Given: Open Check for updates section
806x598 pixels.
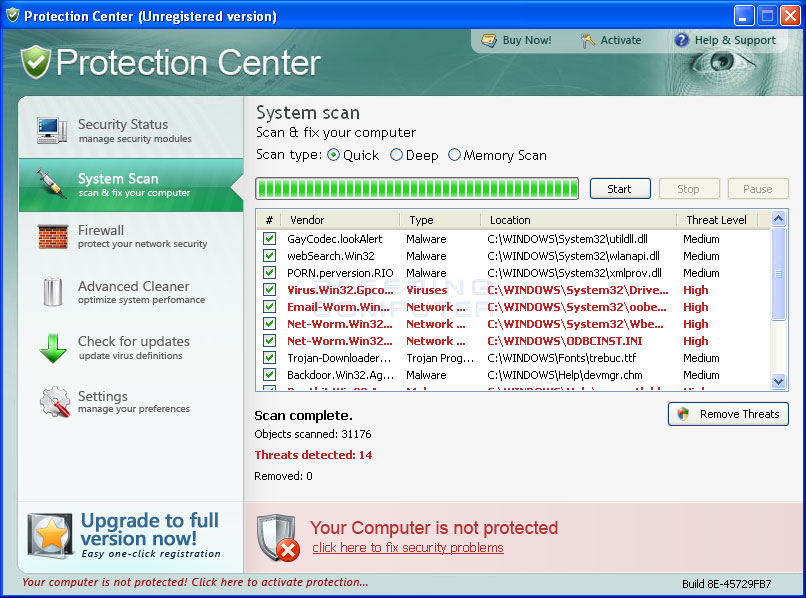Looking at the screenshot, I should click(x=131, y=348).
